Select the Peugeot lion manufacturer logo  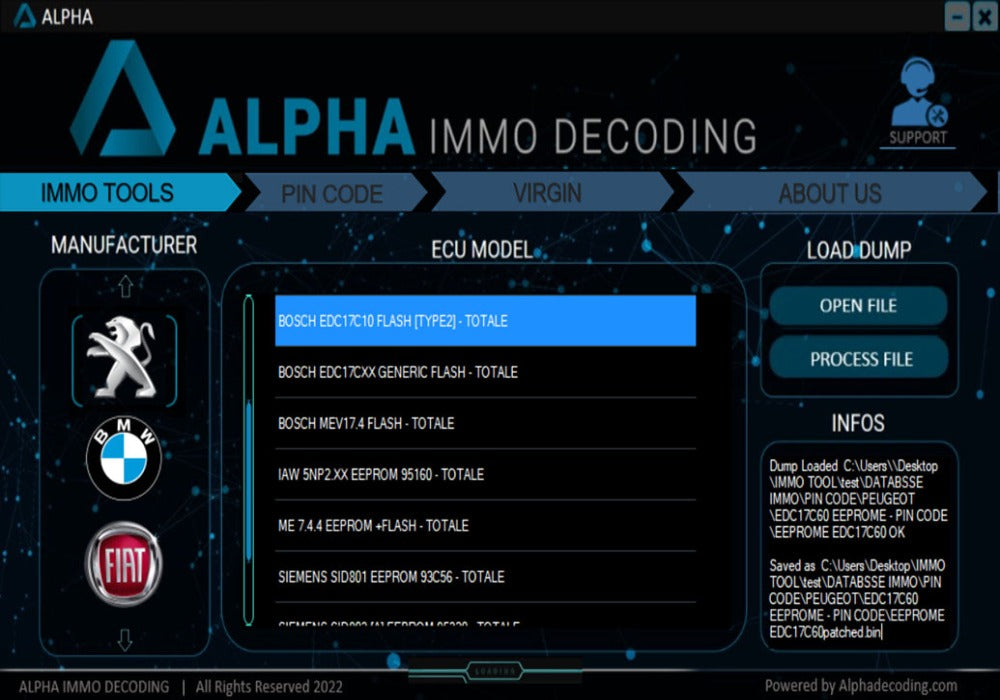pyautogui.click(x=124, y=358)
